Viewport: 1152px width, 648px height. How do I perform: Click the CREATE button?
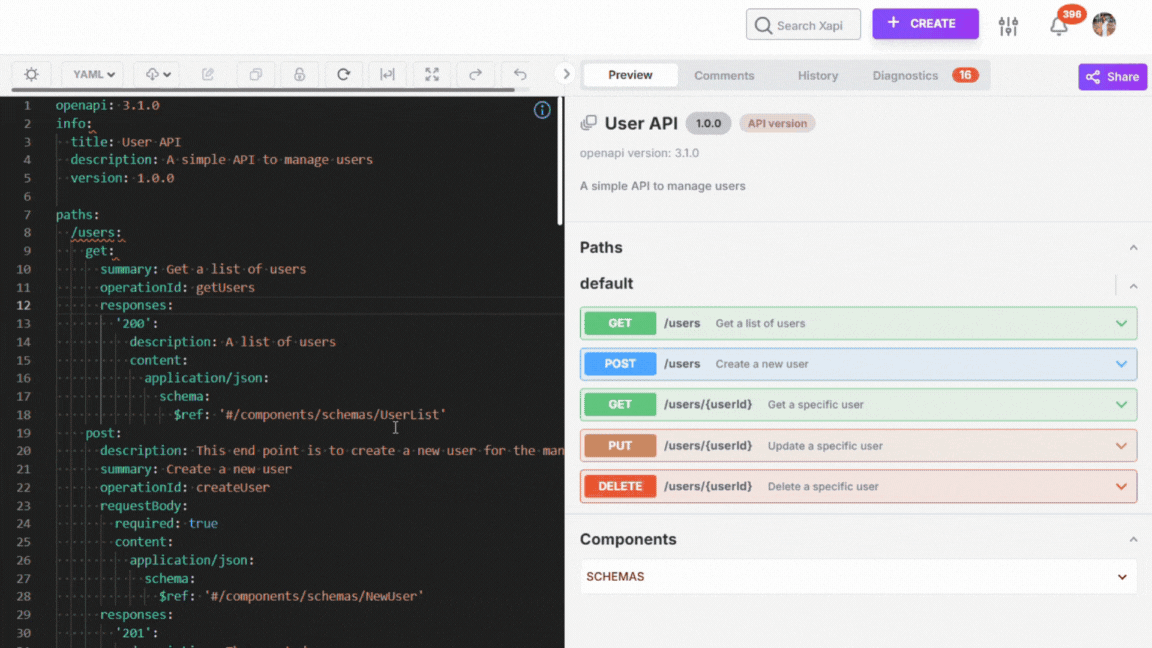coord(925,24)
